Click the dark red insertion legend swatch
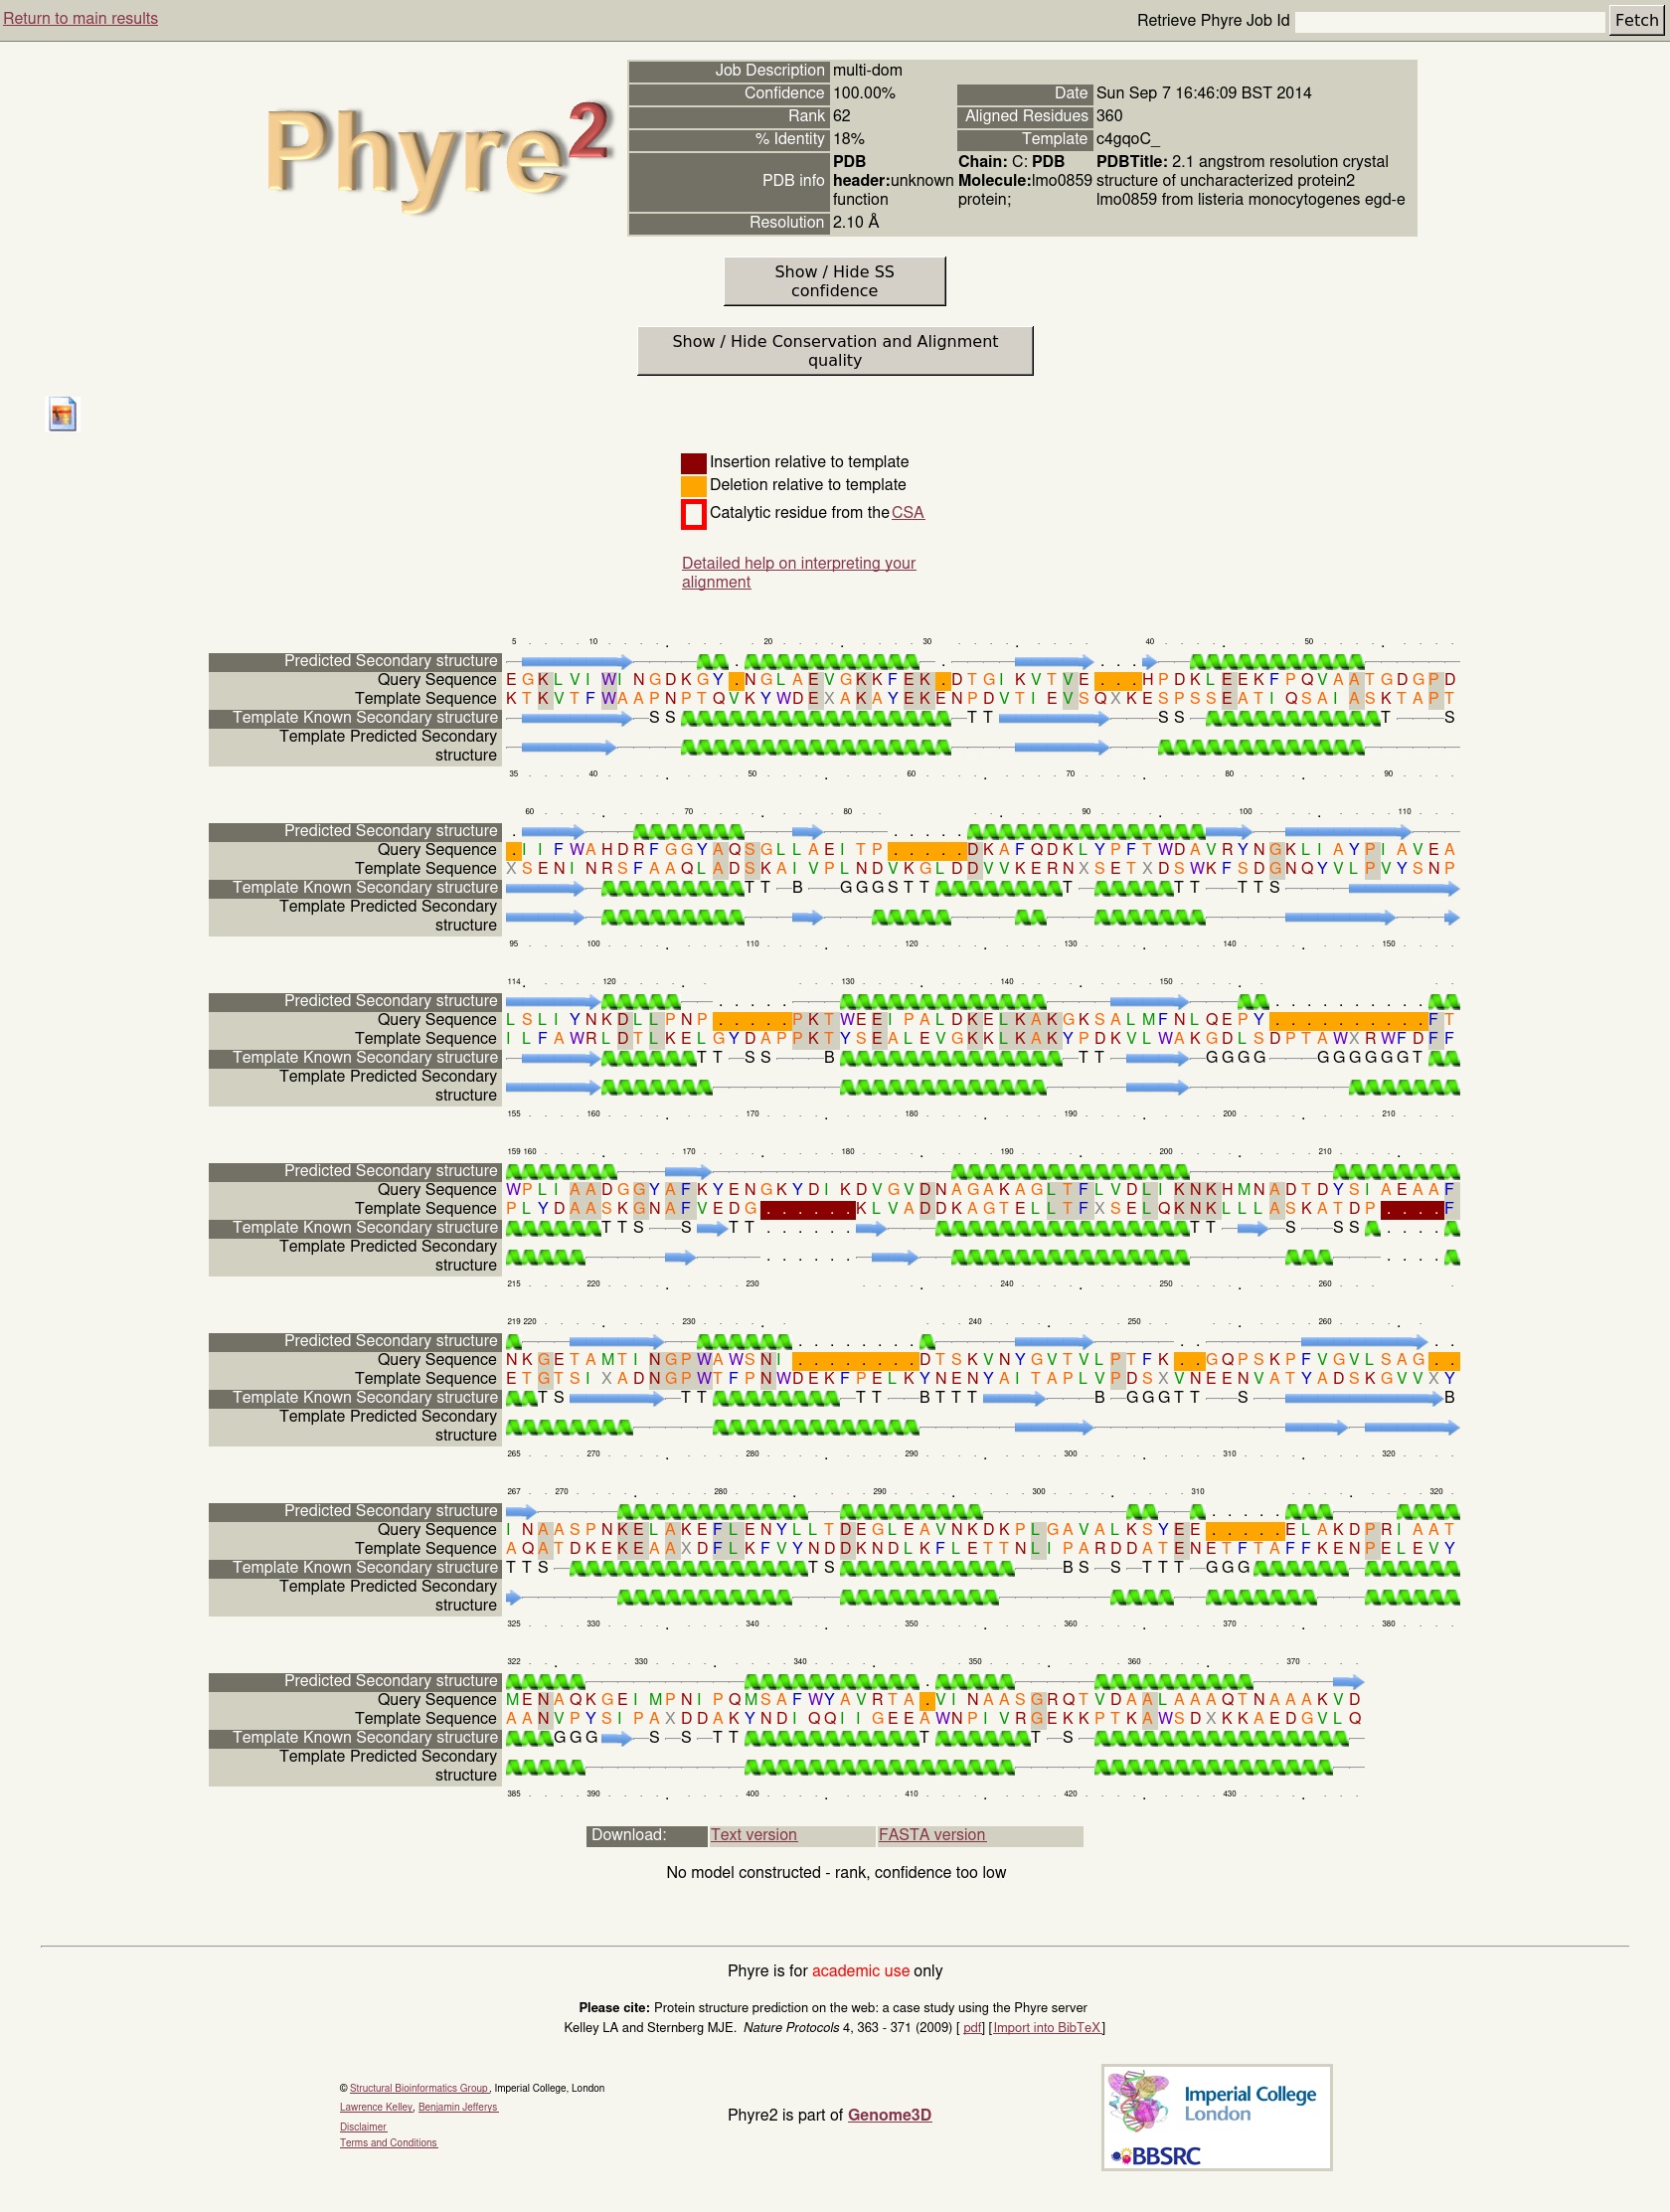Image resolution: width=1670 pixels, height=2212 pixels. (693, 463)
